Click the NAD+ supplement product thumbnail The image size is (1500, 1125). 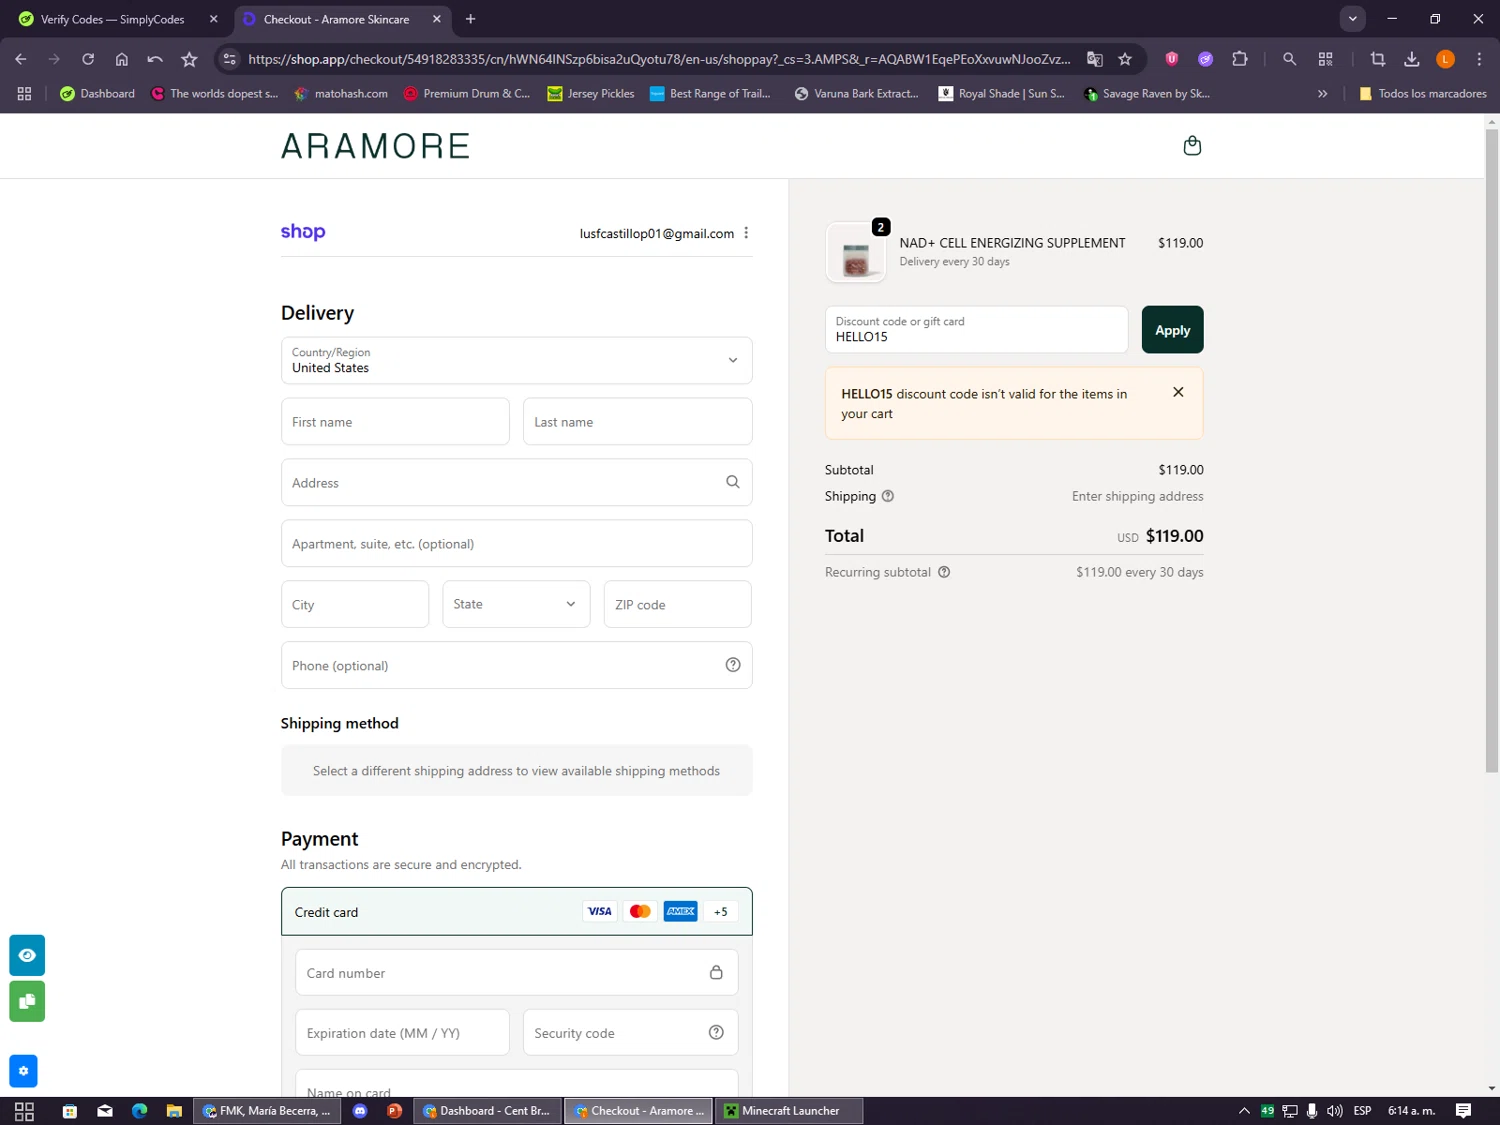[x=856, y=253]
